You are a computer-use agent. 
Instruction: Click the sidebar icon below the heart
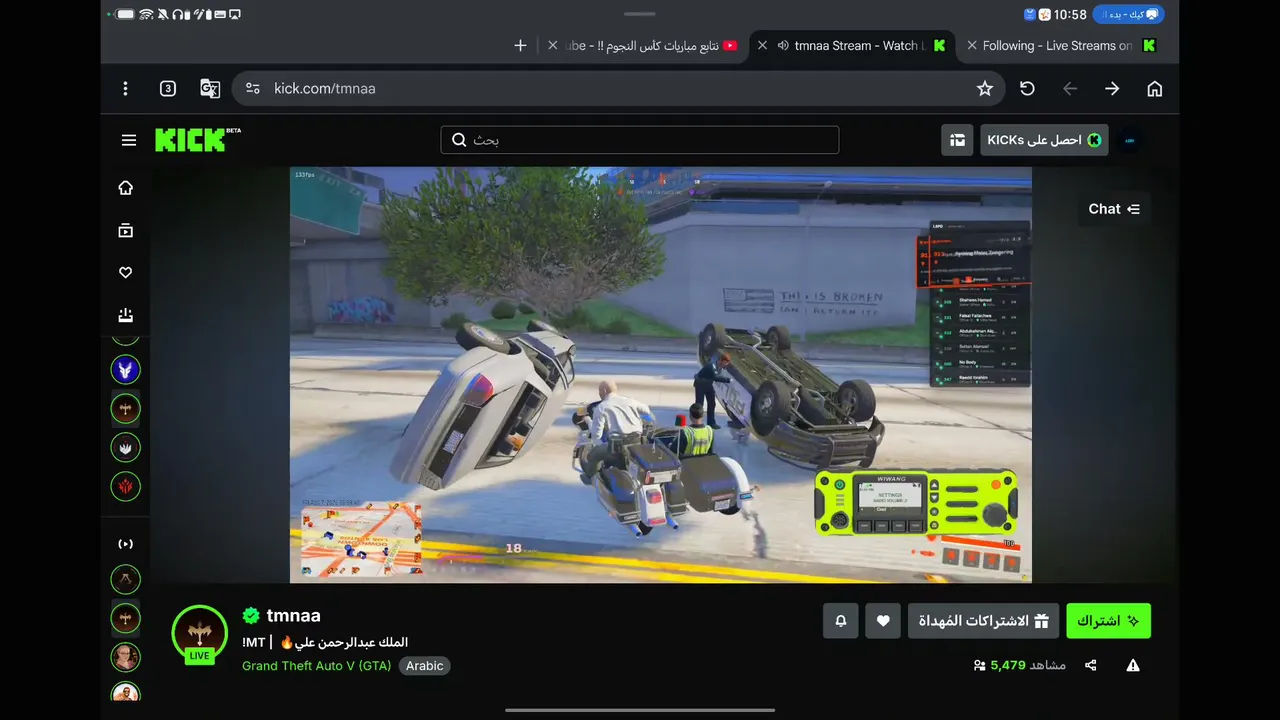pos(126,316)
